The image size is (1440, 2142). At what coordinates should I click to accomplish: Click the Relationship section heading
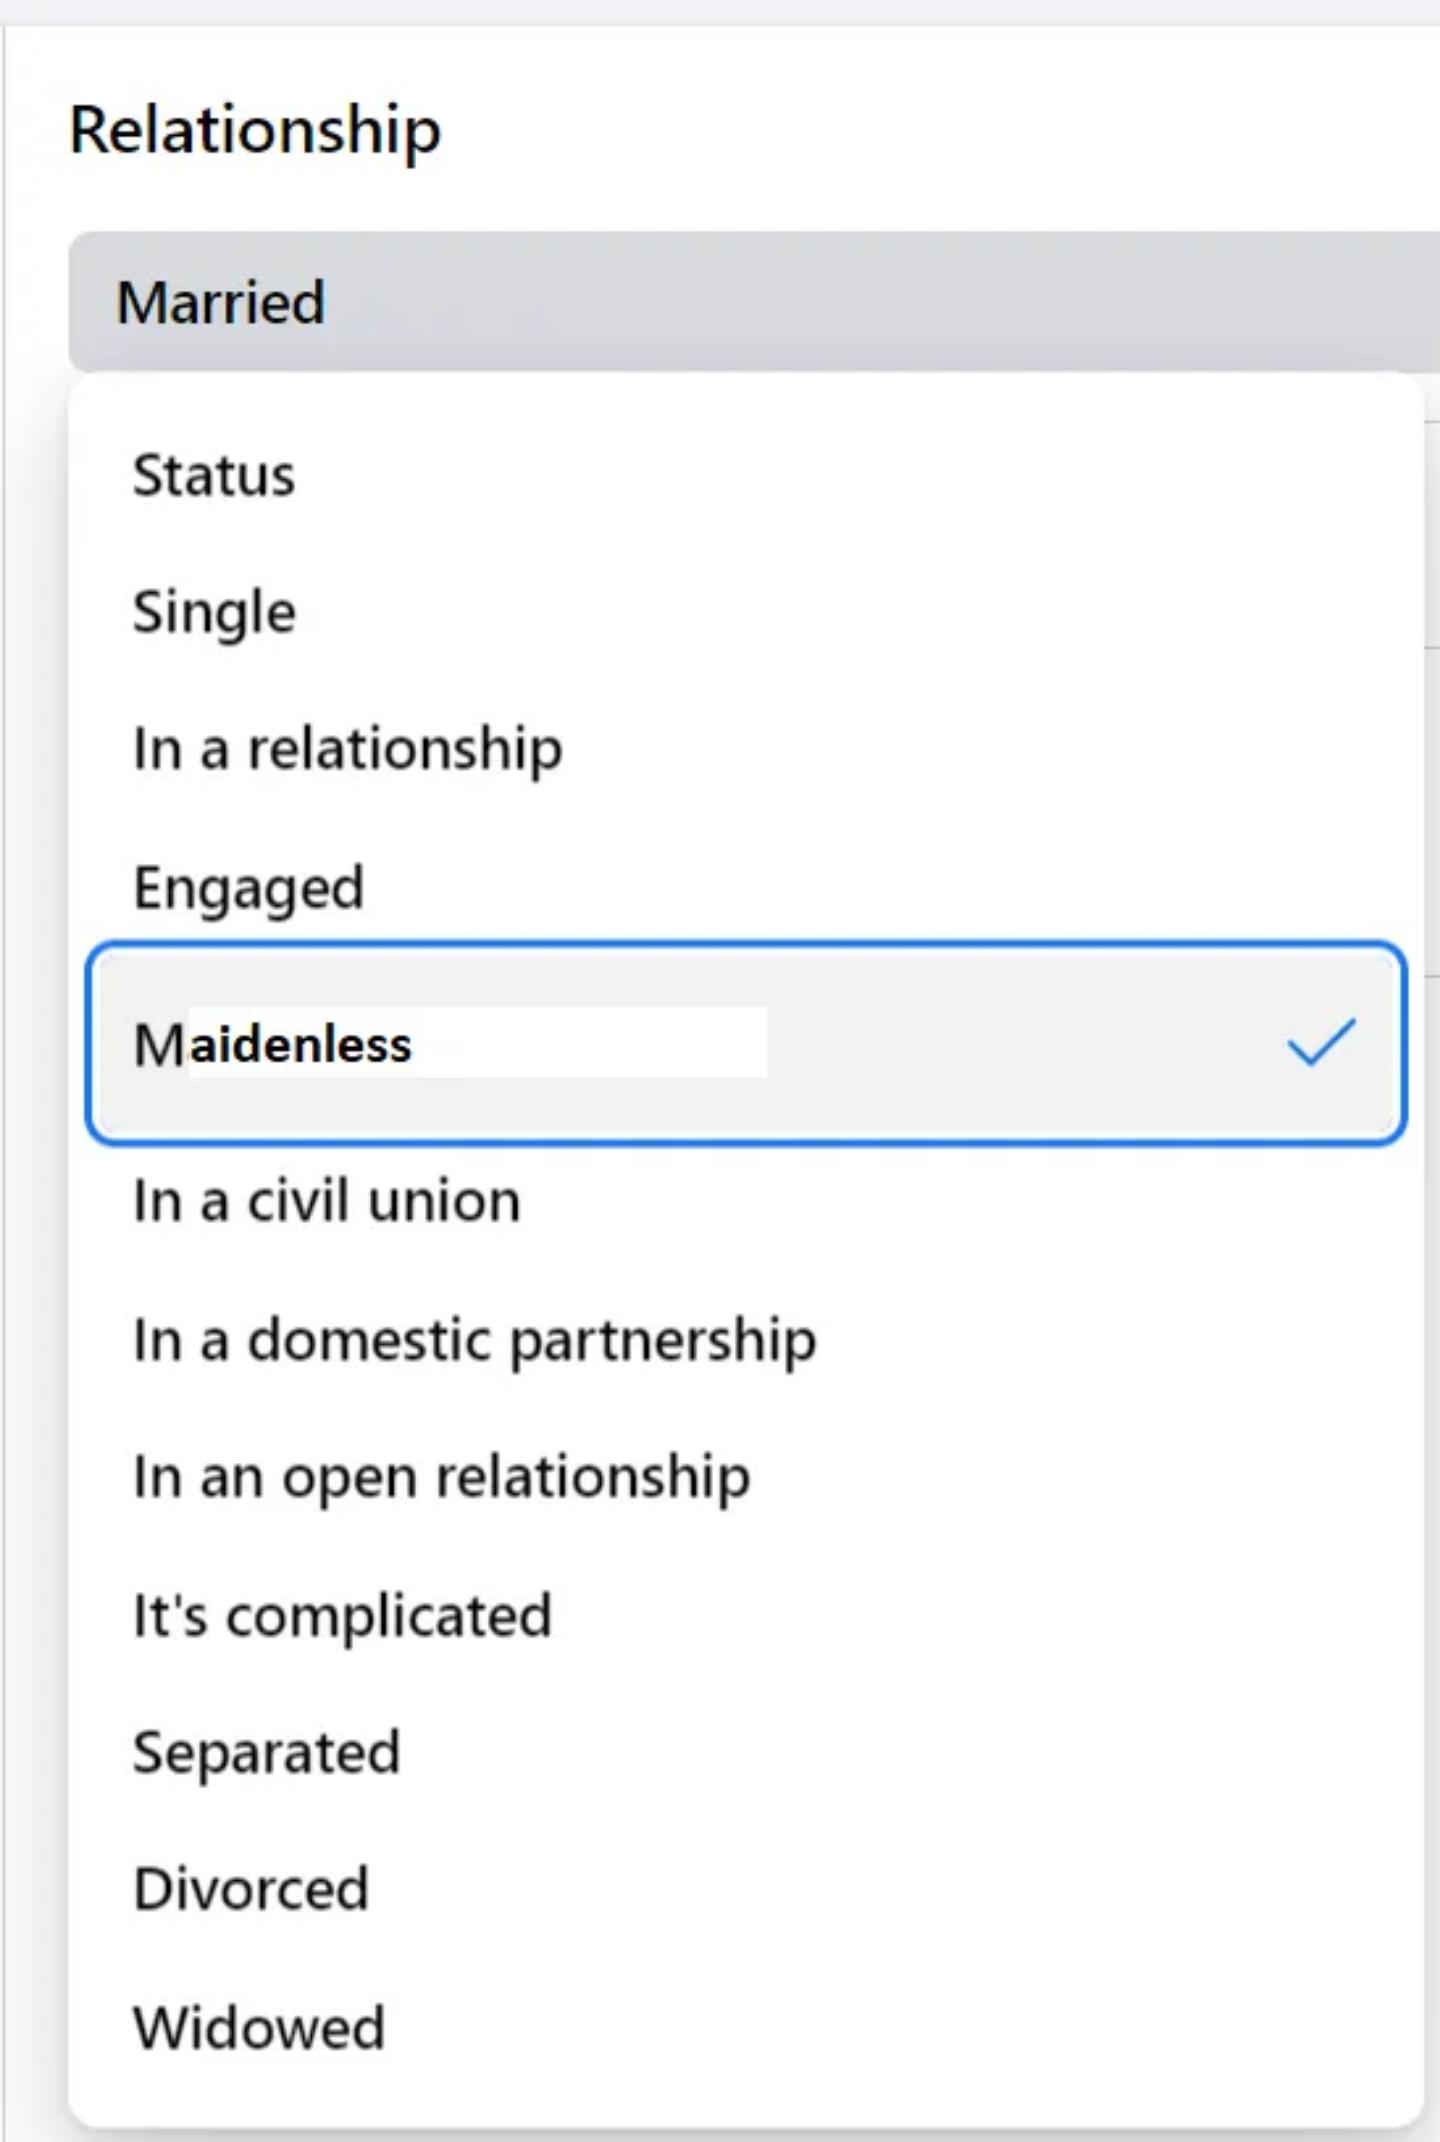(x=255, y=128)
